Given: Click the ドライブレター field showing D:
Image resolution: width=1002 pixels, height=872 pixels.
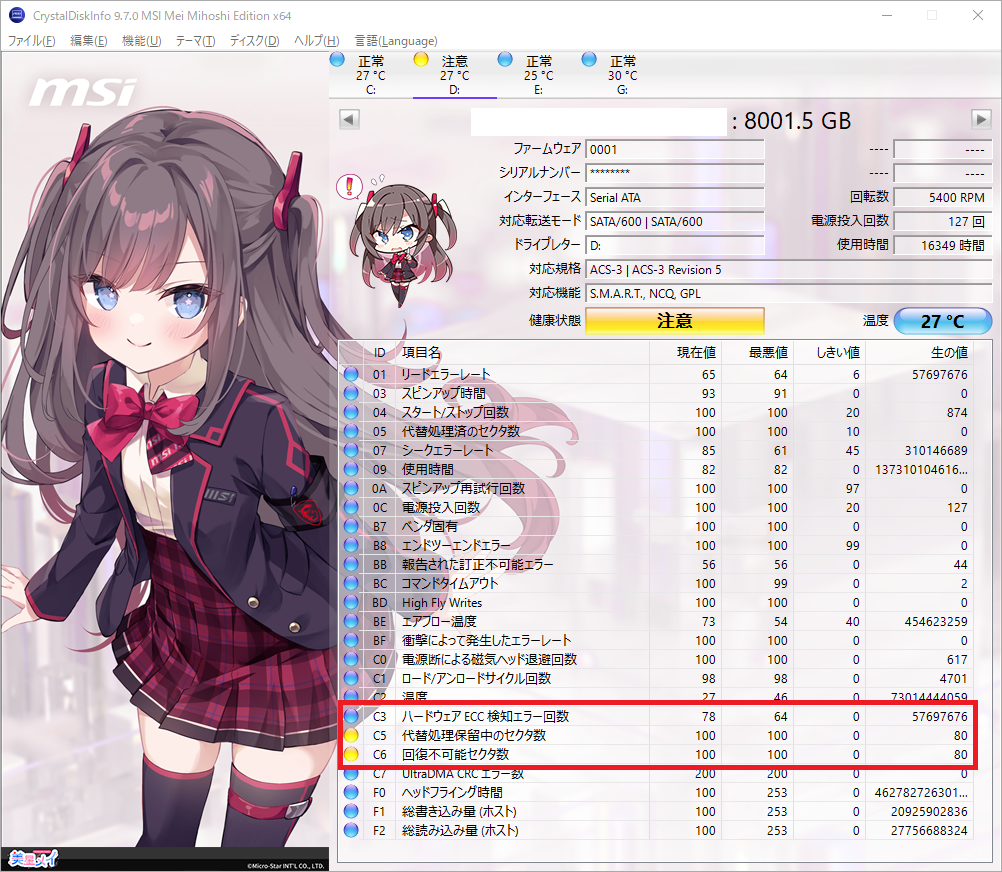Looking at the screenshot, I should click(675, 245).
